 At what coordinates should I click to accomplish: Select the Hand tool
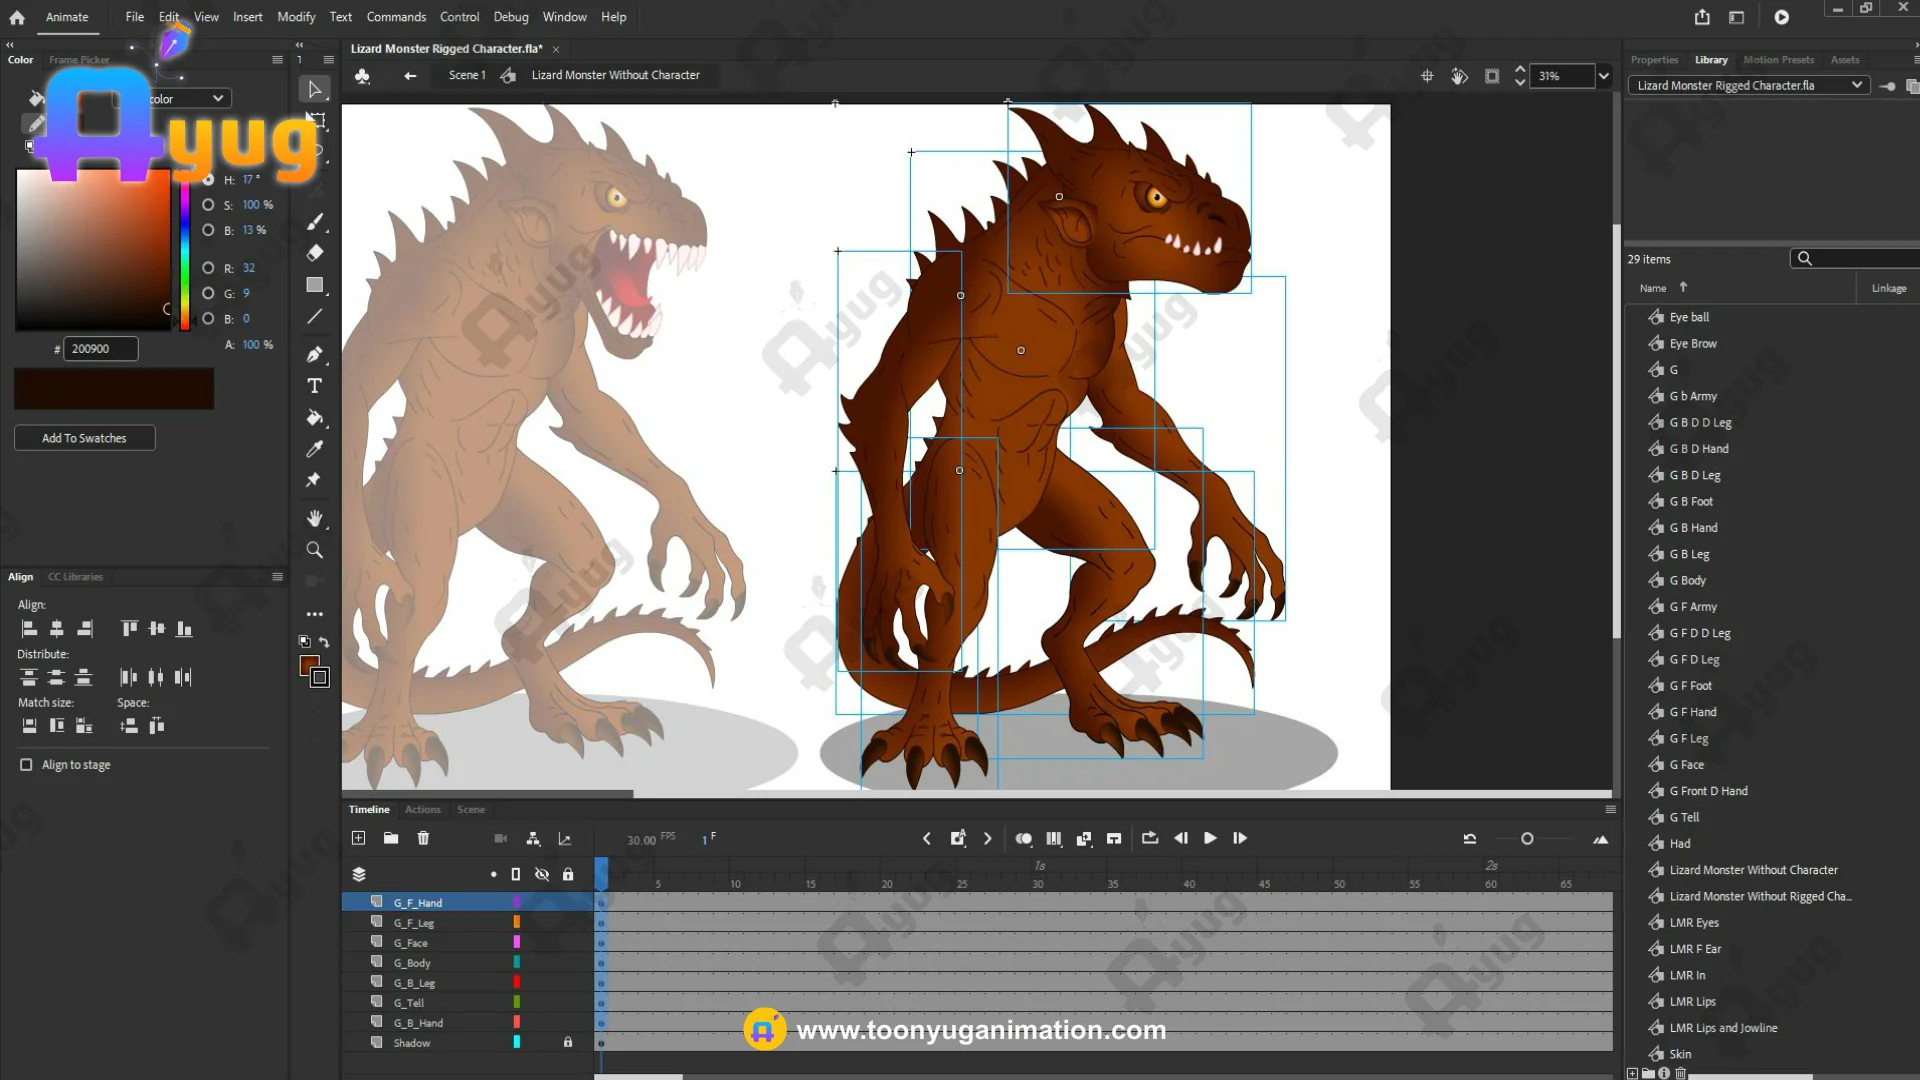[314, 518]
